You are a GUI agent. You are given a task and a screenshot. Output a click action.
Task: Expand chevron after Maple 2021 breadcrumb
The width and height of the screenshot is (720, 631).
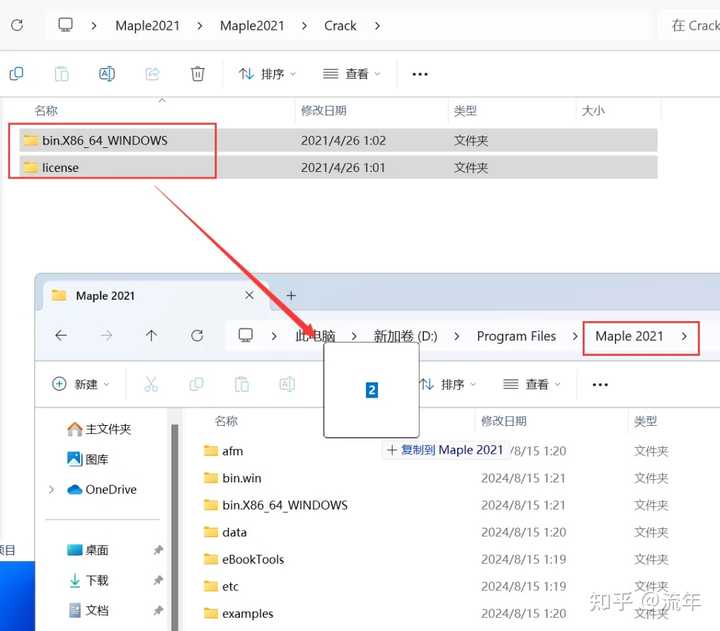[x=684, y=336]
